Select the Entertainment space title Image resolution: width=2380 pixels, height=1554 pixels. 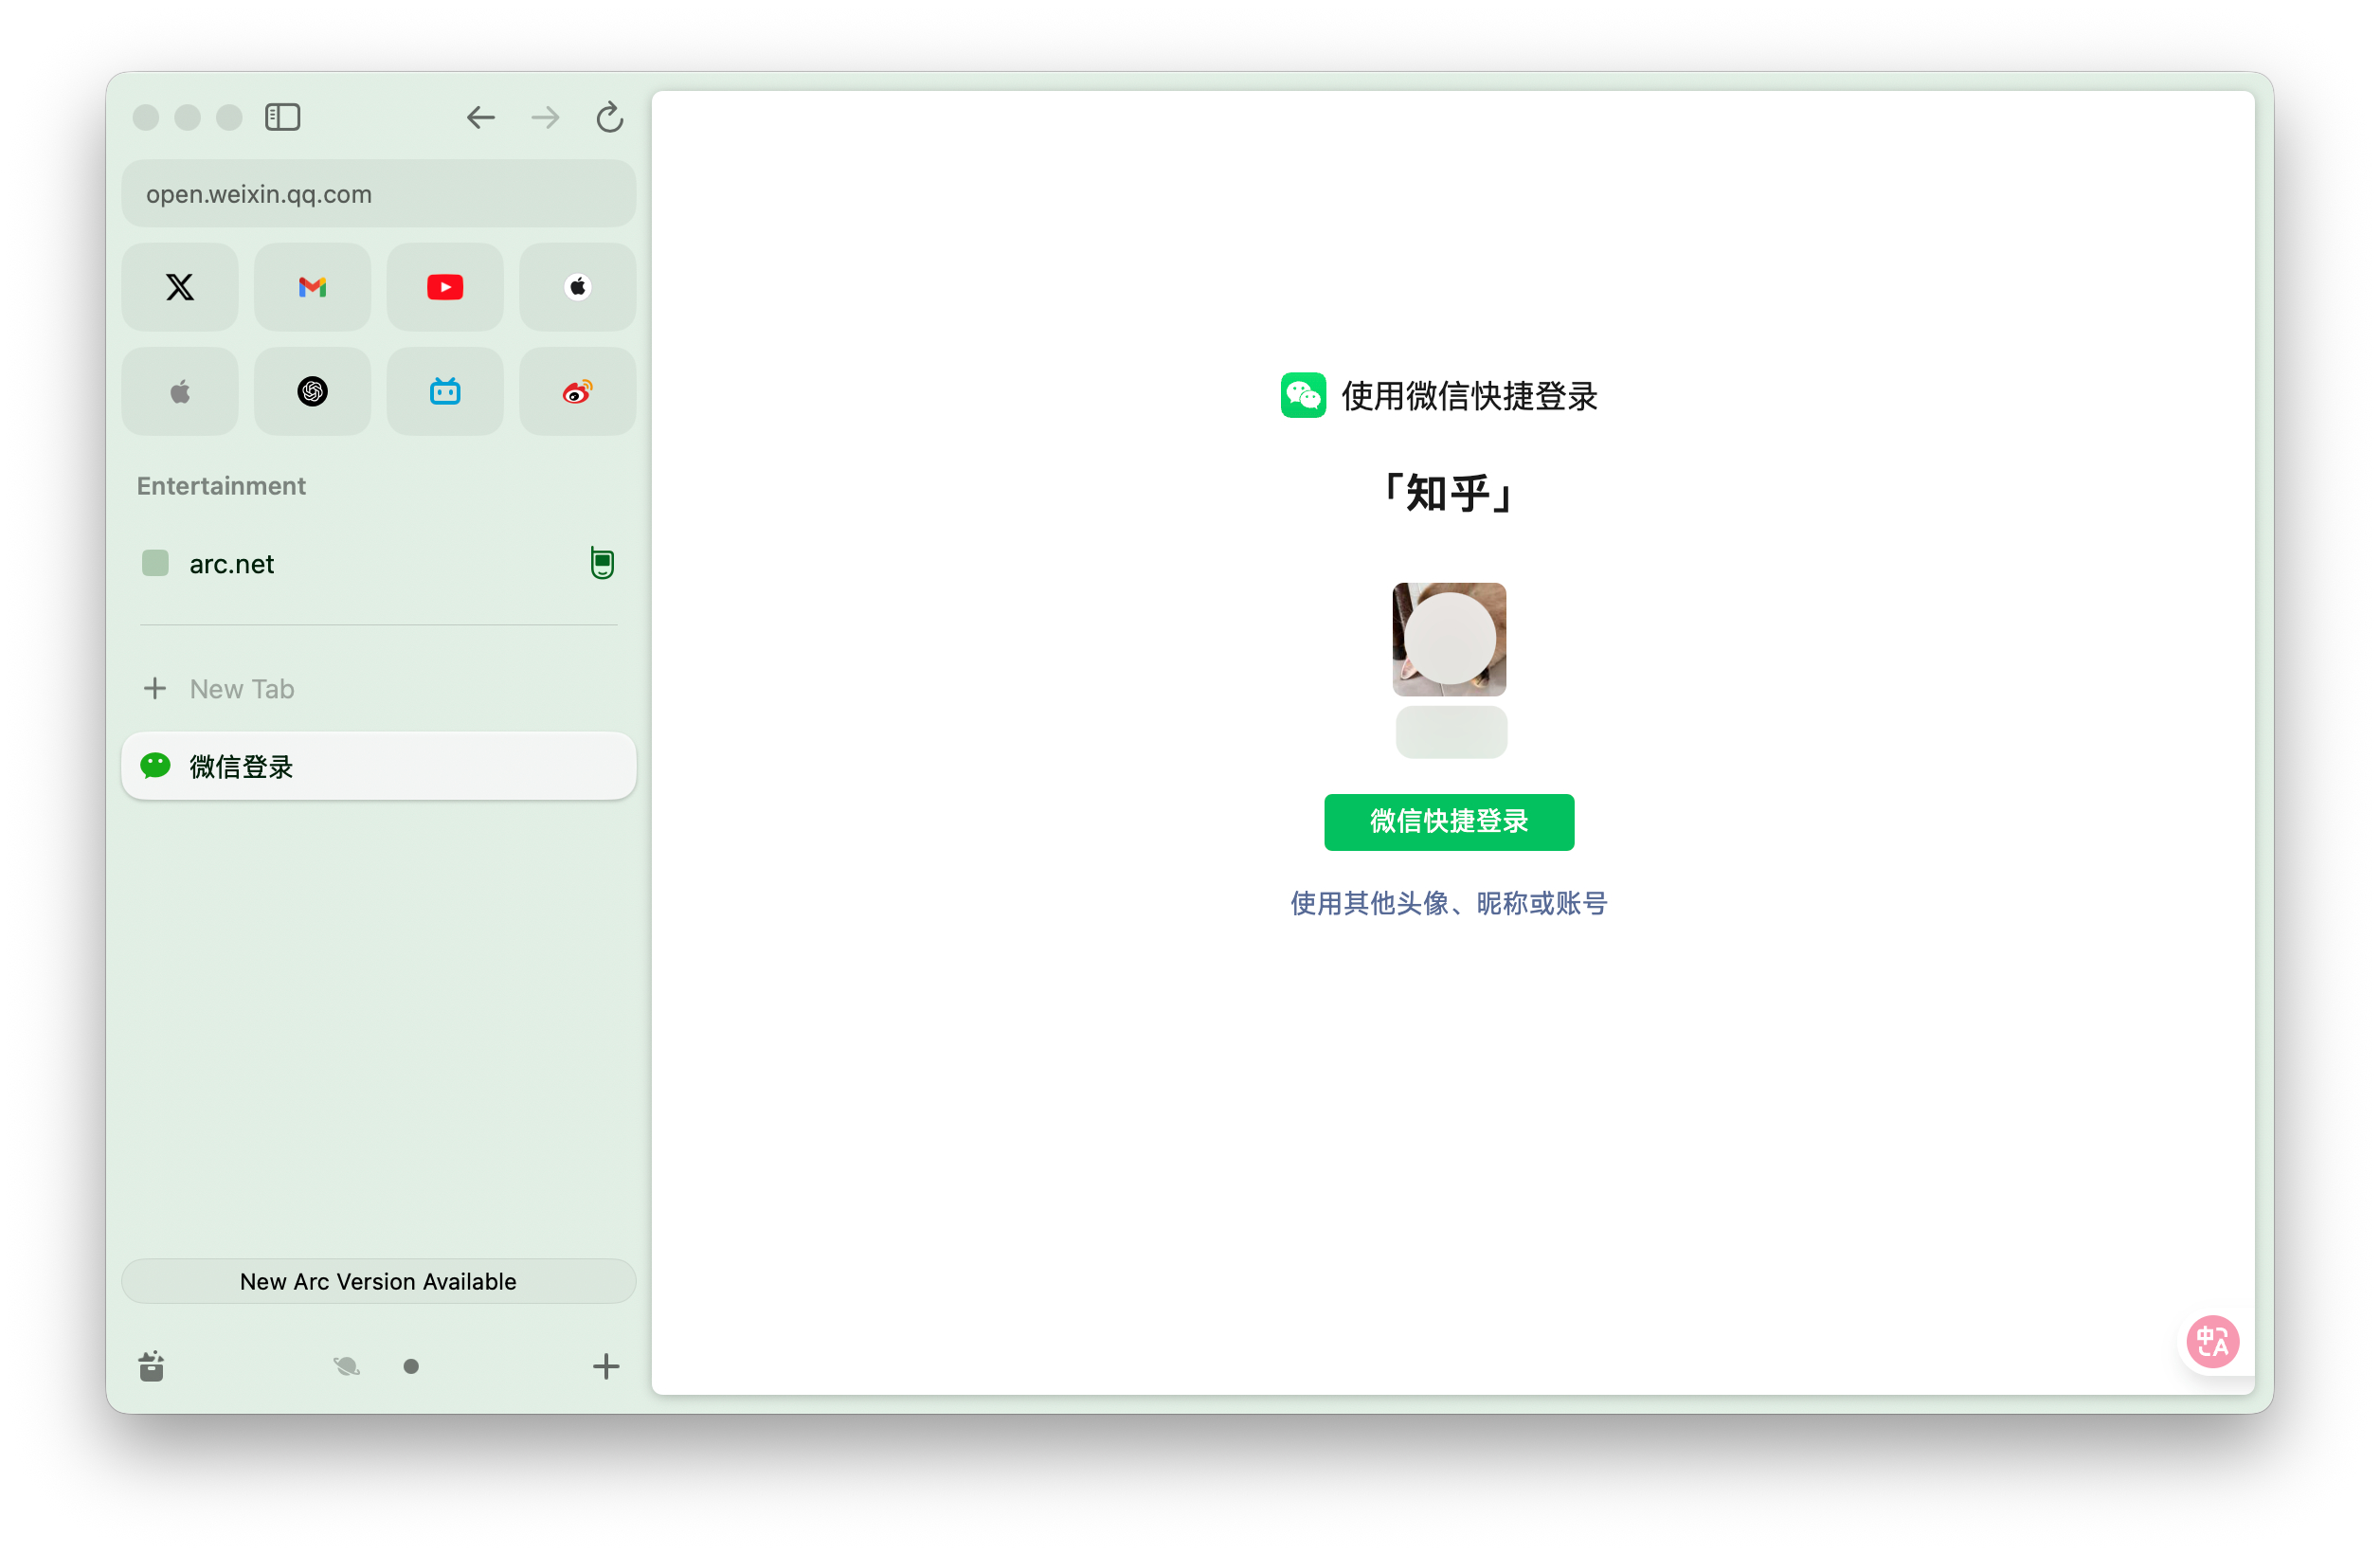[x=221, y=485]
